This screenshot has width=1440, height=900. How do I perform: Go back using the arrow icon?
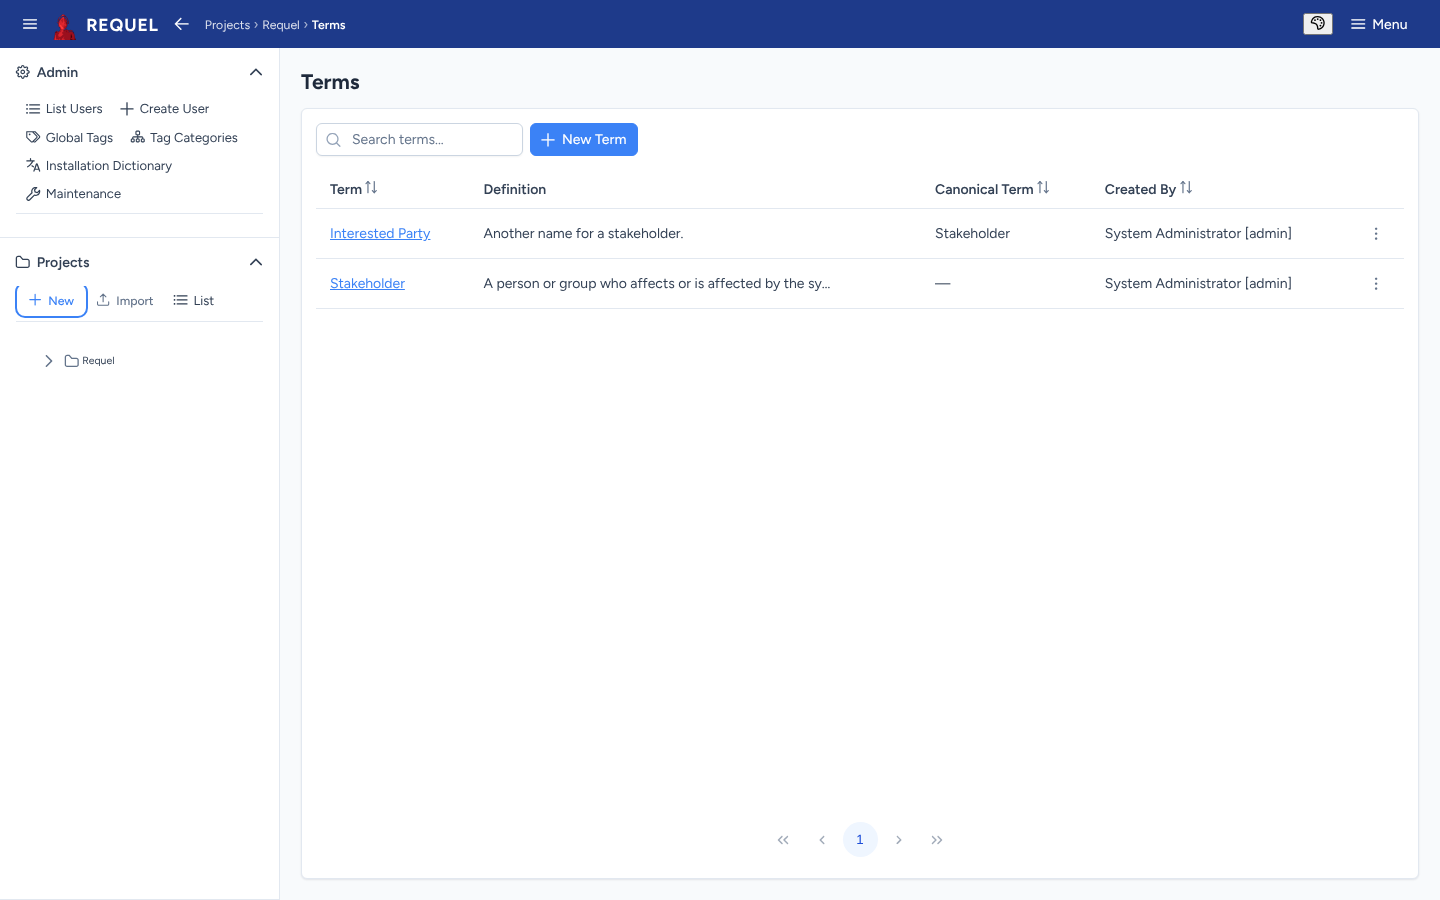click(181, 24)
